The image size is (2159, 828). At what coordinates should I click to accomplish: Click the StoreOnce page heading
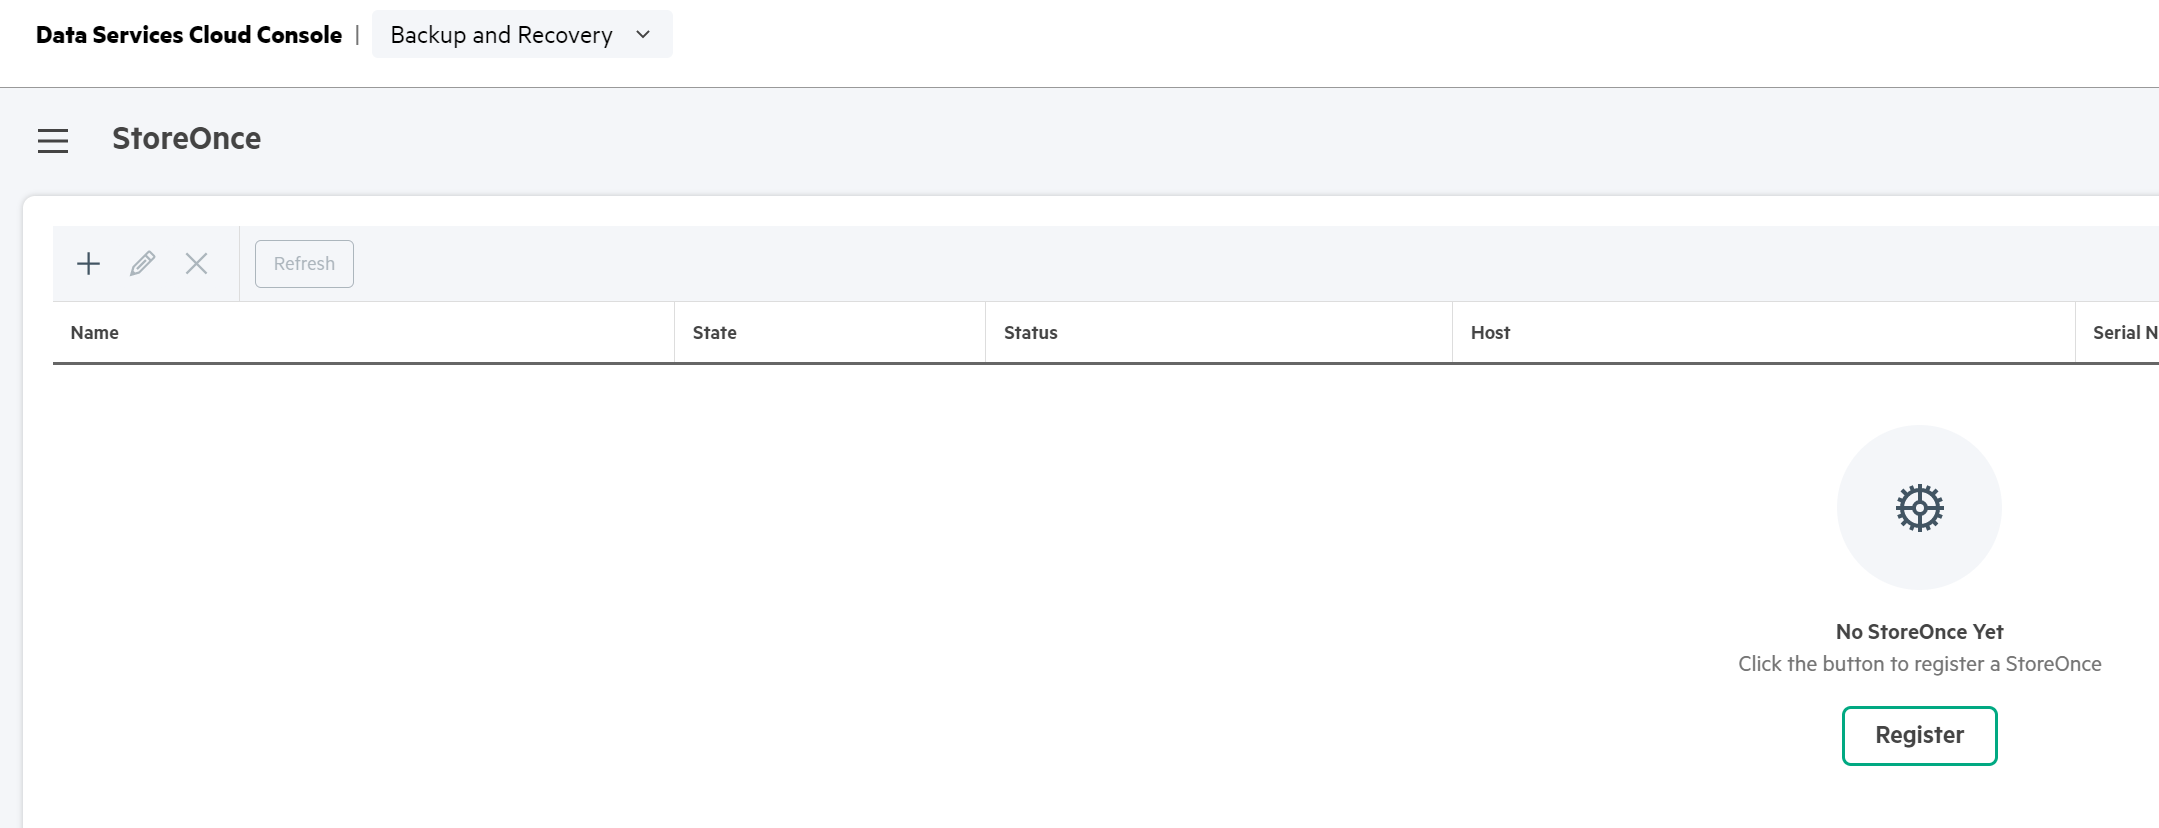pos(186,139)
